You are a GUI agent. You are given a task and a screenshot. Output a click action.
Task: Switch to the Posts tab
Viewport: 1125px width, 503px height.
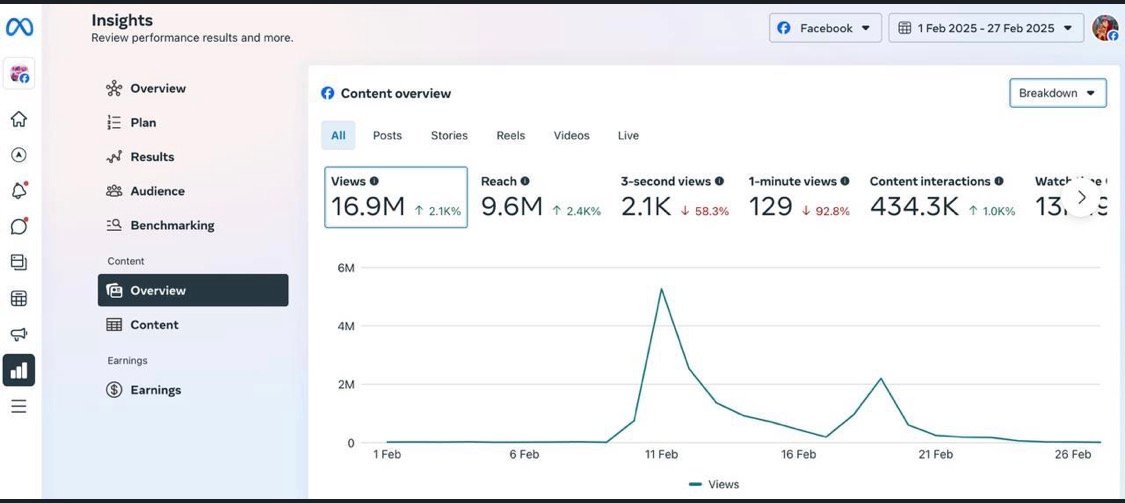tap(387, 136)
